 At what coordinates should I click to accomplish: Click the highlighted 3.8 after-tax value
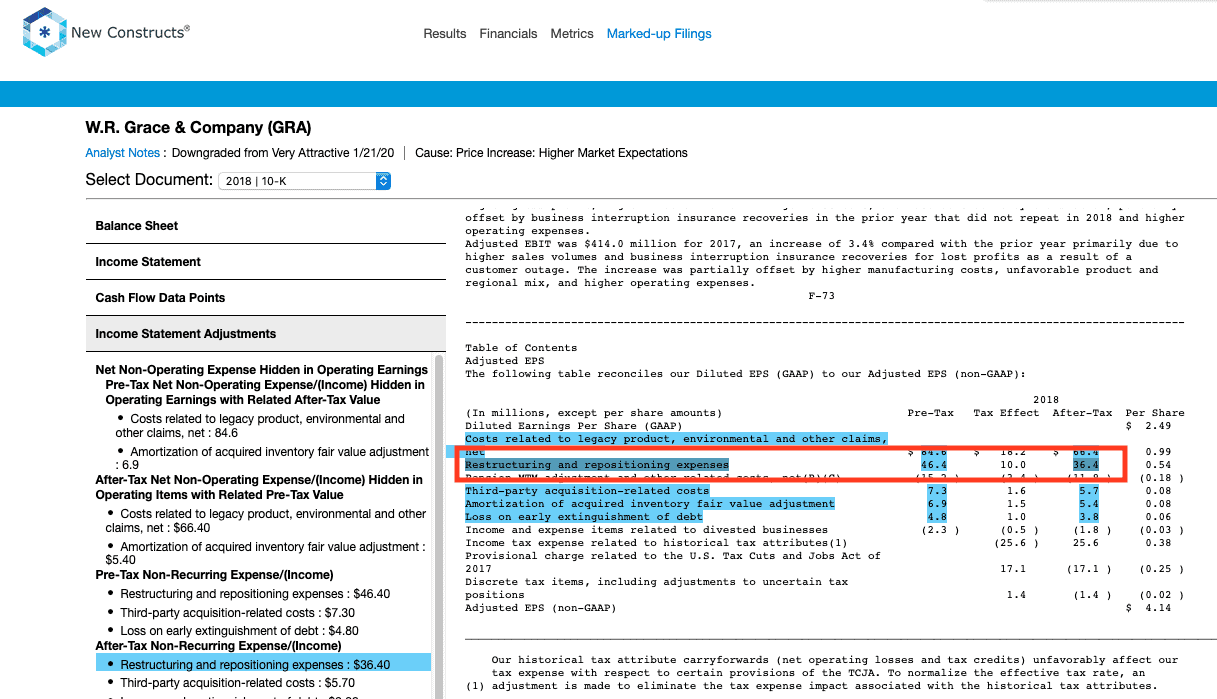1089,517
